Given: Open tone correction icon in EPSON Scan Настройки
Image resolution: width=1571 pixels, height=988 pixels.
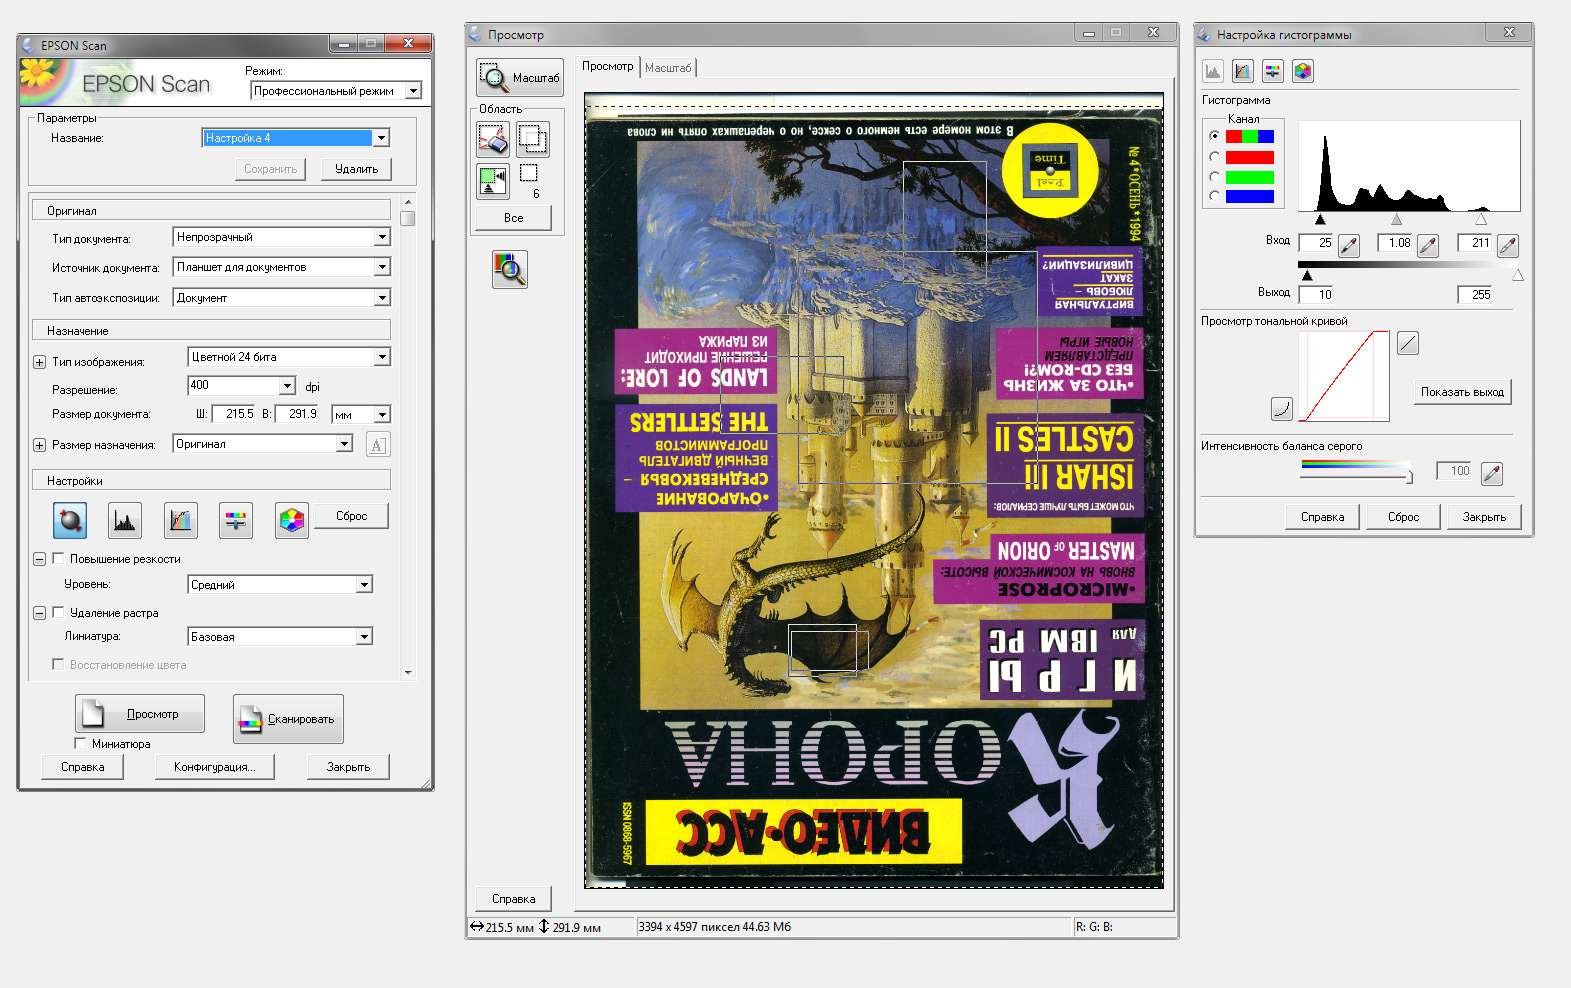Looking at the screenshot, I should 180,520.
